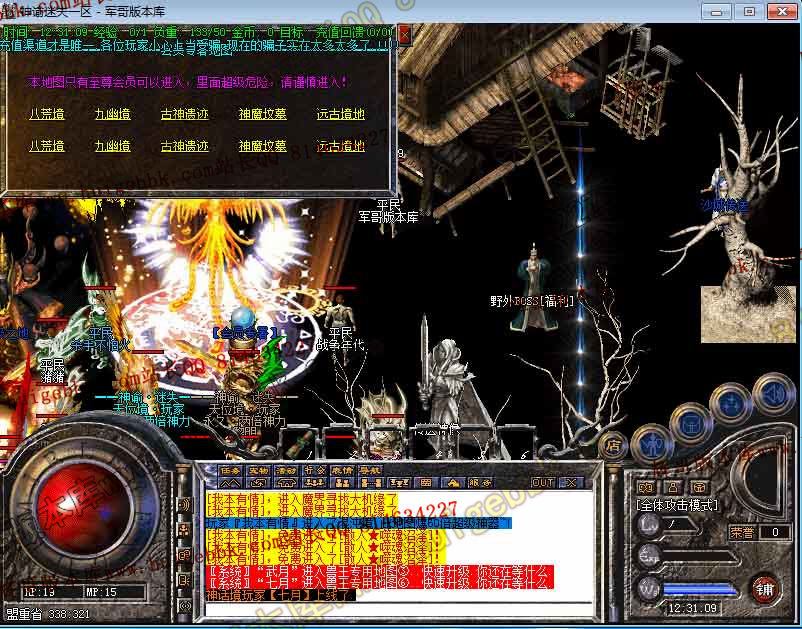Screen dimensions: 802x629
Task: Click the HP:19 readout
Action: [40, 592]
